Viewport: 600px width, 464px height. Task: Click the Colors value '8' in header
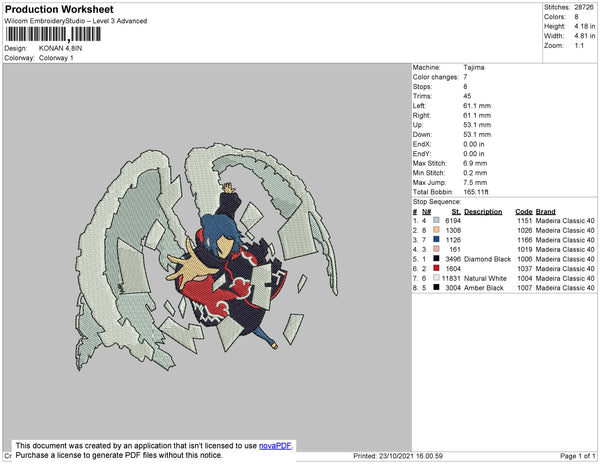[x=576, y=17]
